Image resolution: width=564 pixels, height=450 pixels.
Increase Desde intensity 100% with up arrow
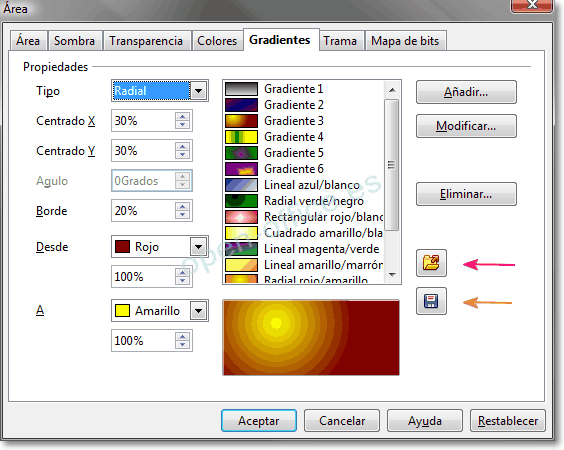click(x=183, y=272)
